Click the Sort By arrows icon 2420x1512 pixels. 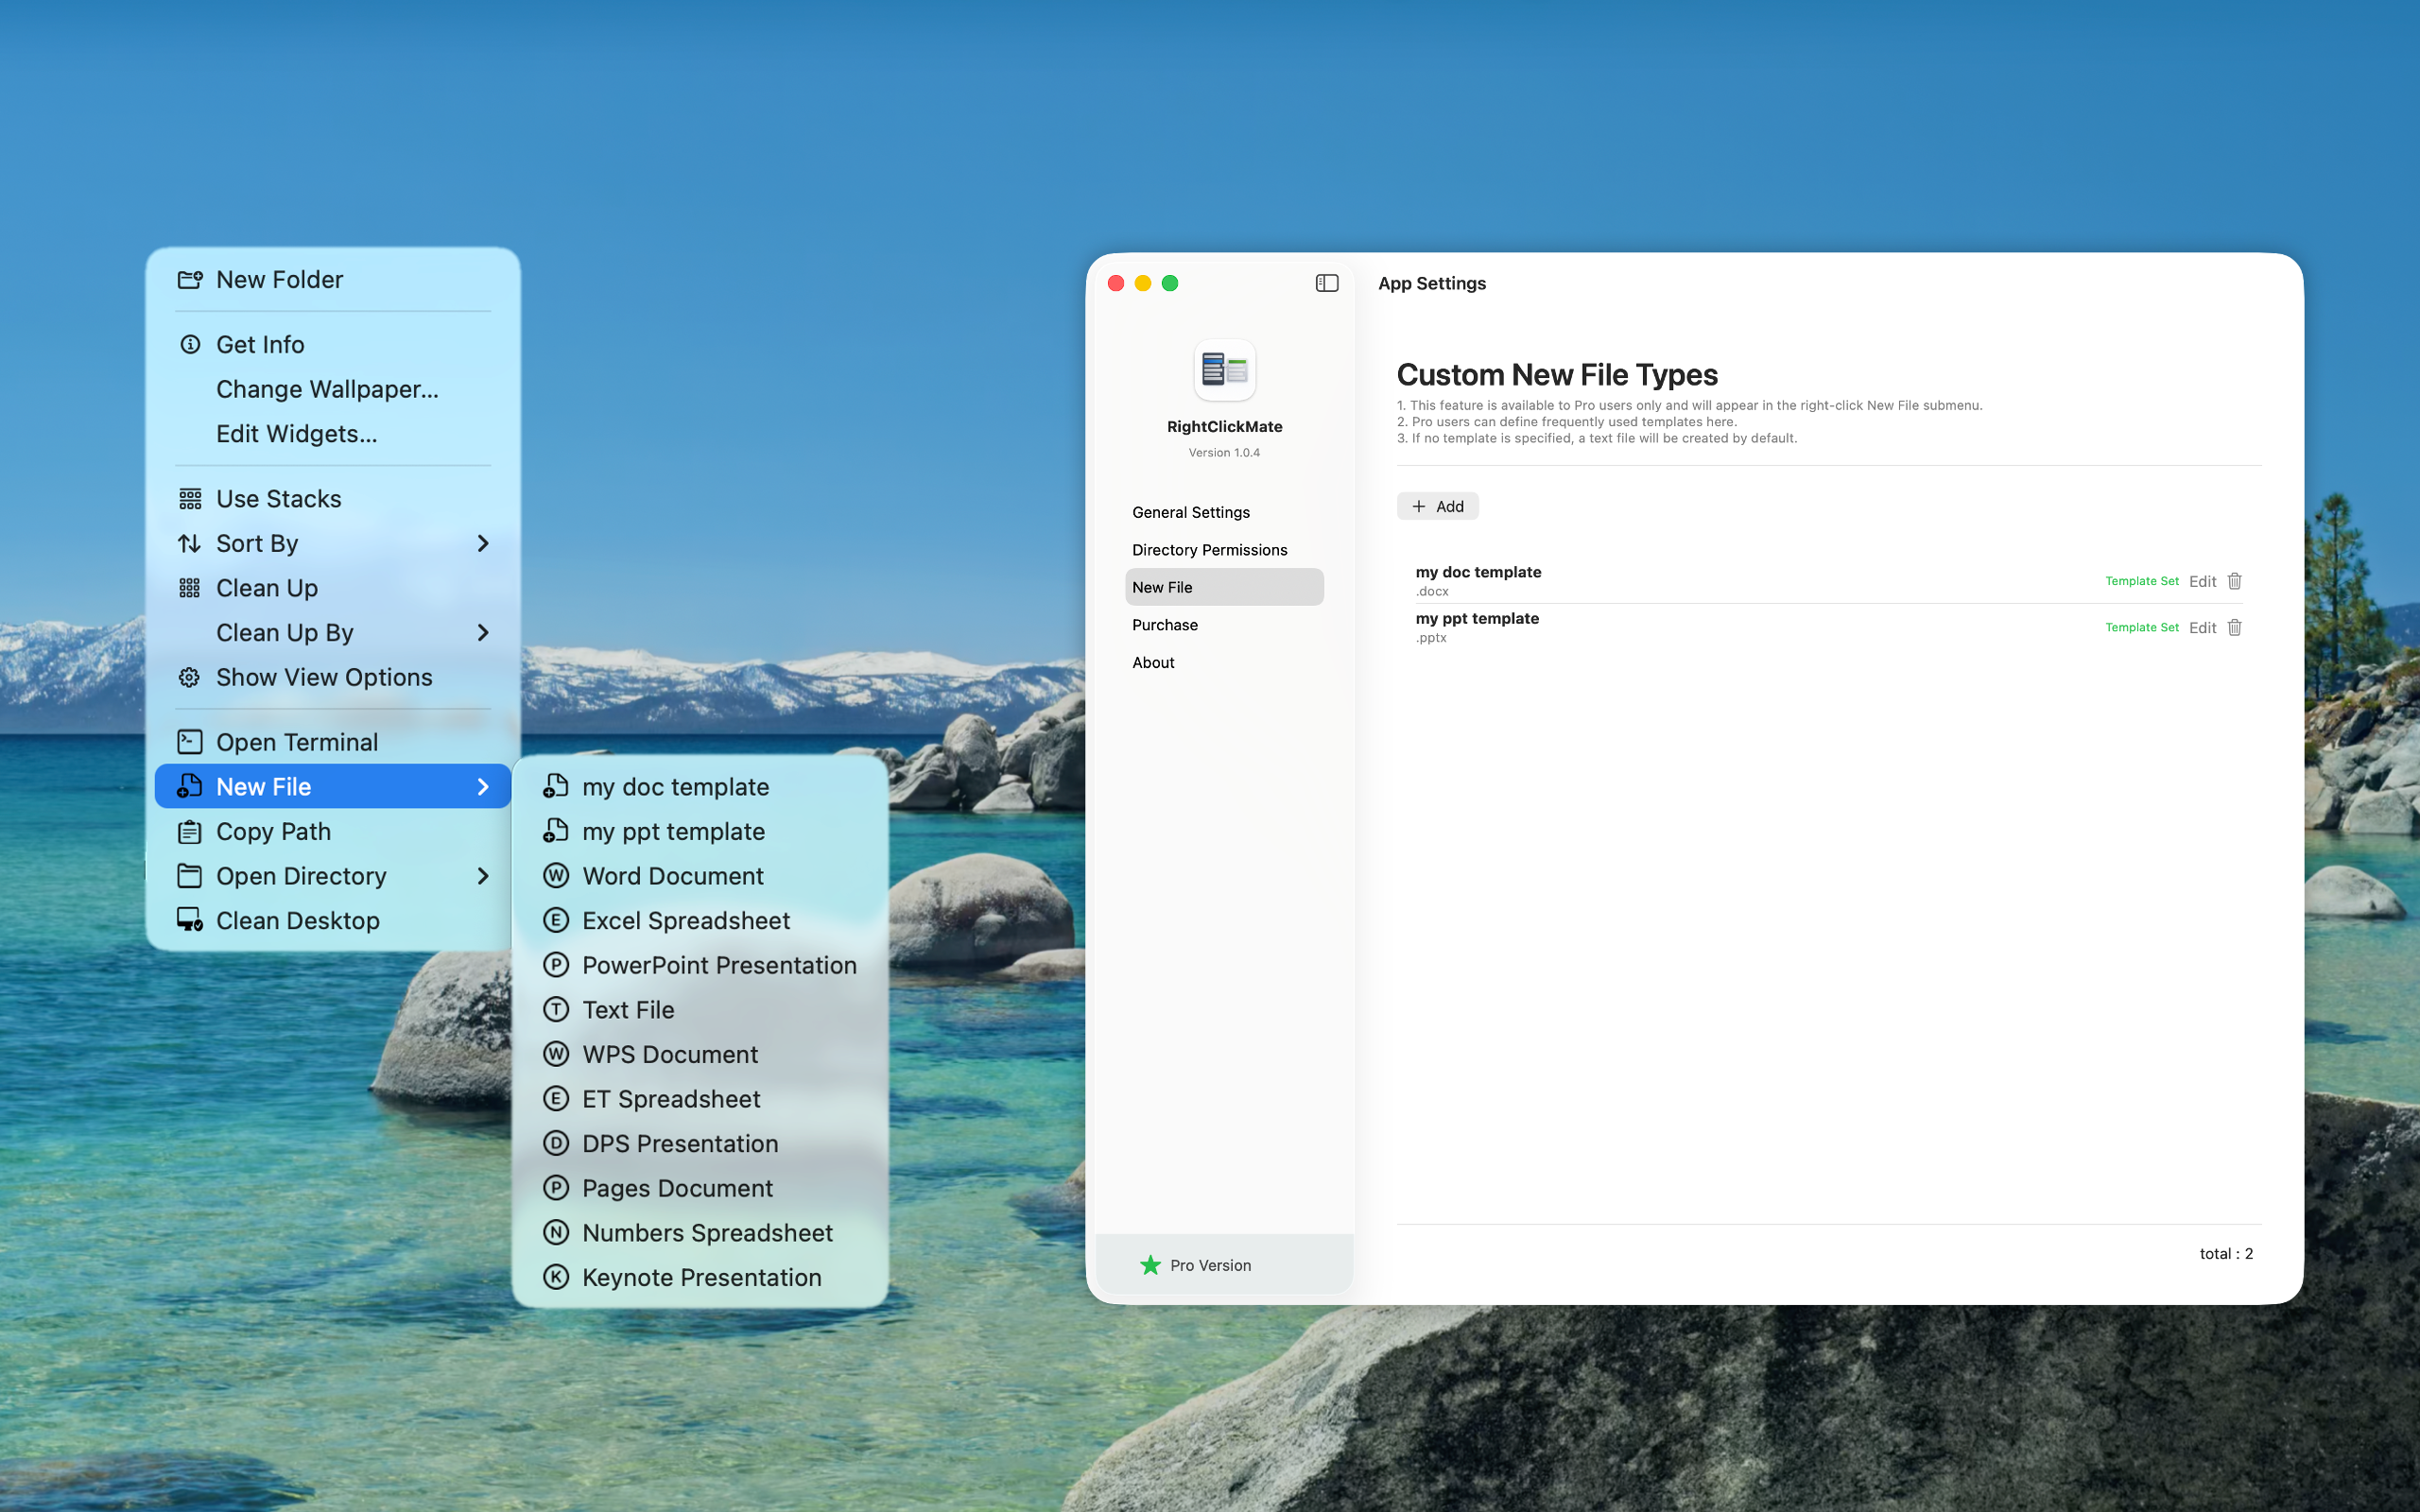pos(190,543)
